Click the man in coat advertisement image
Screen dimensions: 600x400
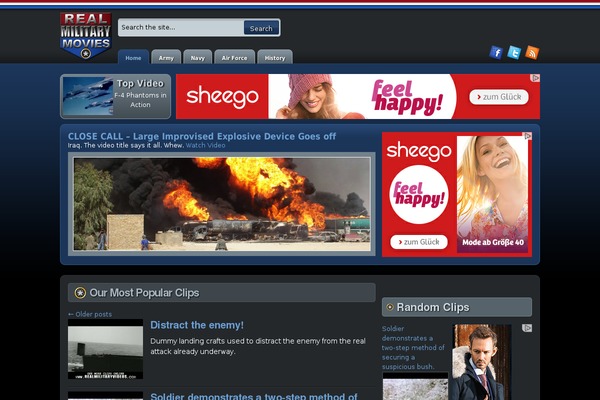point(481,362)
